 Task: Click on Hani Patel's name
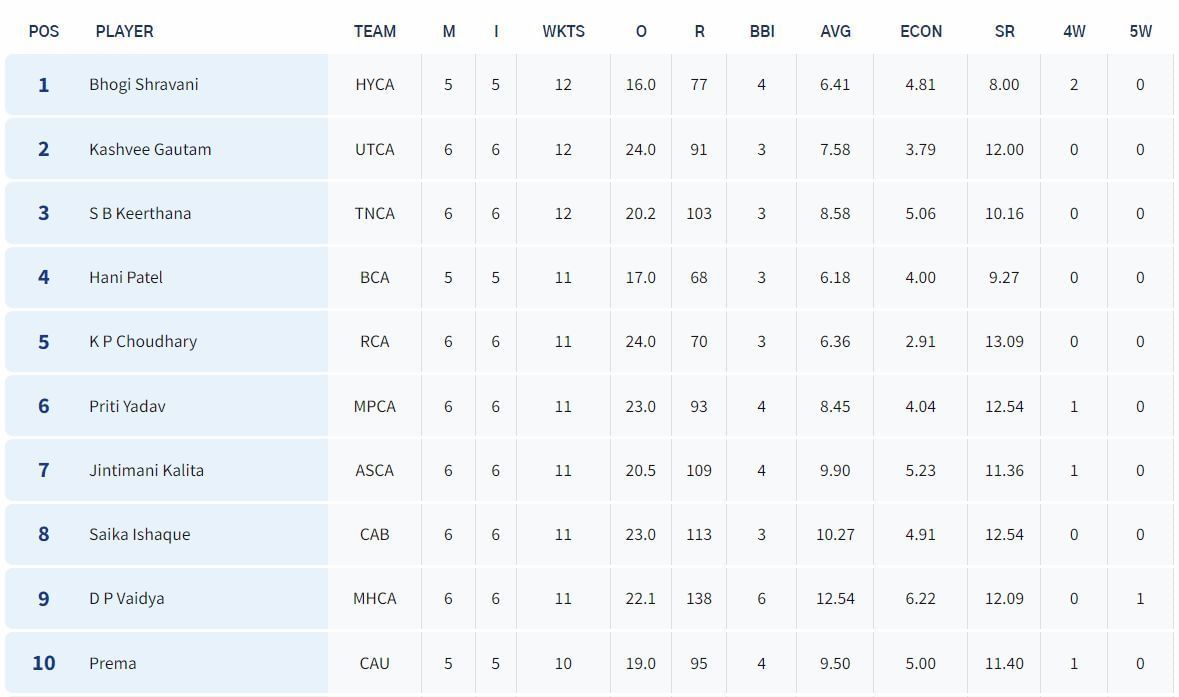126,277
